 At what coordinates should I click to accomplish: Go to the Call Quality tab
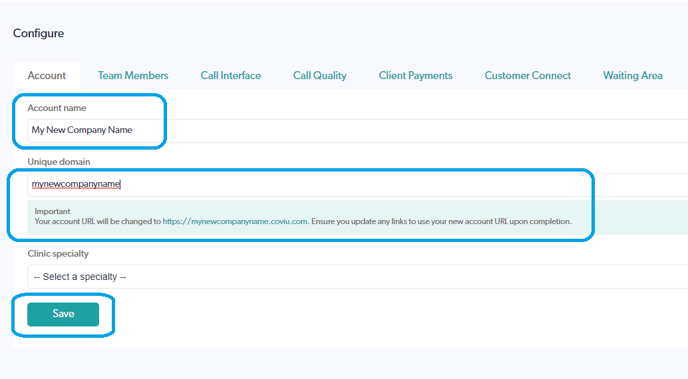pyautogui.click(x=320, y=75)
